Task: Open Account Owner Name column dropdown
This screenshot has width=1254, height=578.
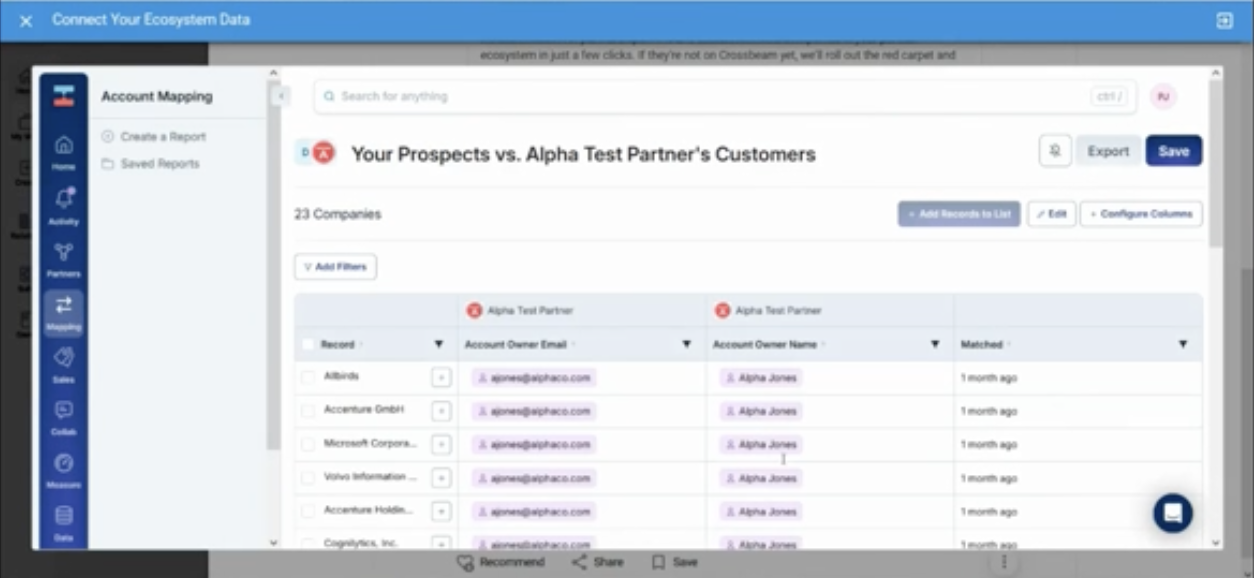Action: [935, 344]
